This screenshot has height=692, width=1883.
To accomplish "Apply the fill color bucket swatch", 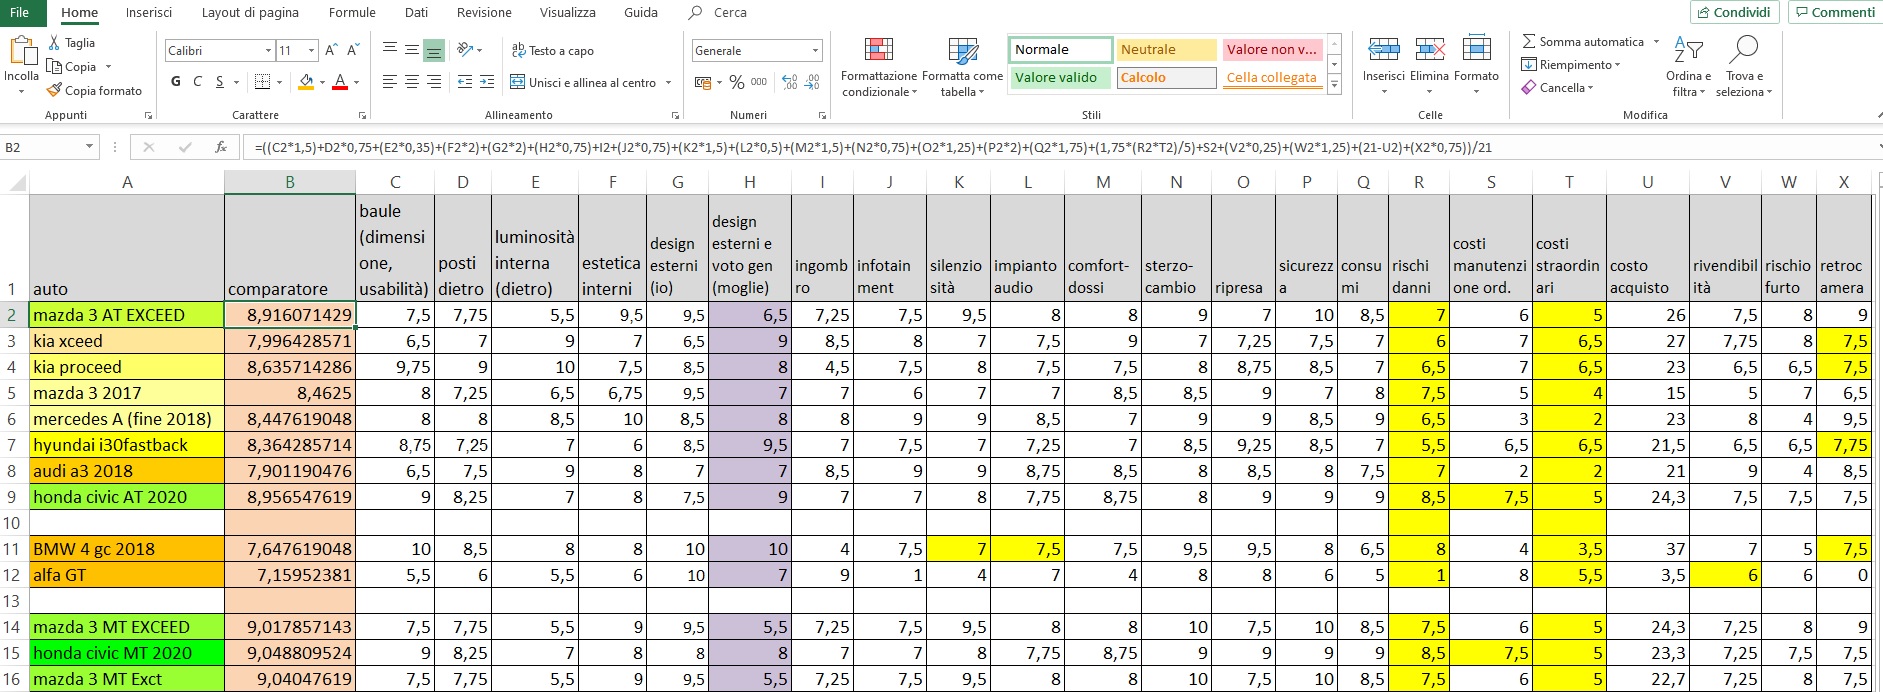I will pos(306,82).
